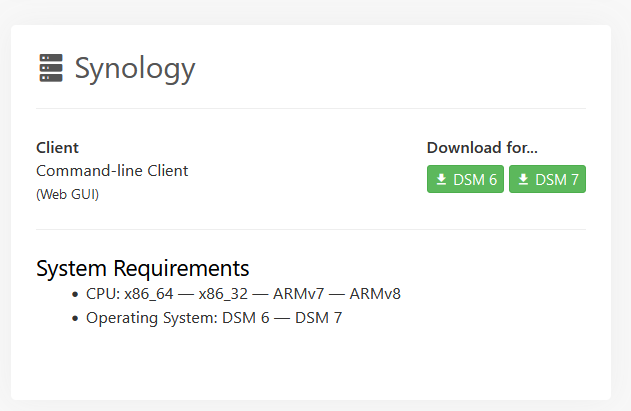Click the download arrow icon in DSM 6 button

pyautogui.click(x=441, y=180)
